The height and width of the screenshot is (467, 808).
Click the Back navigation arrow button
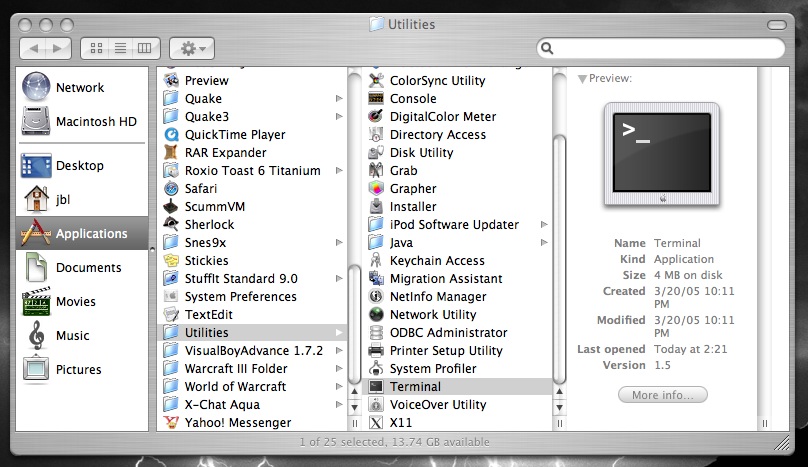pyautogui.click(x=34, y=48)
